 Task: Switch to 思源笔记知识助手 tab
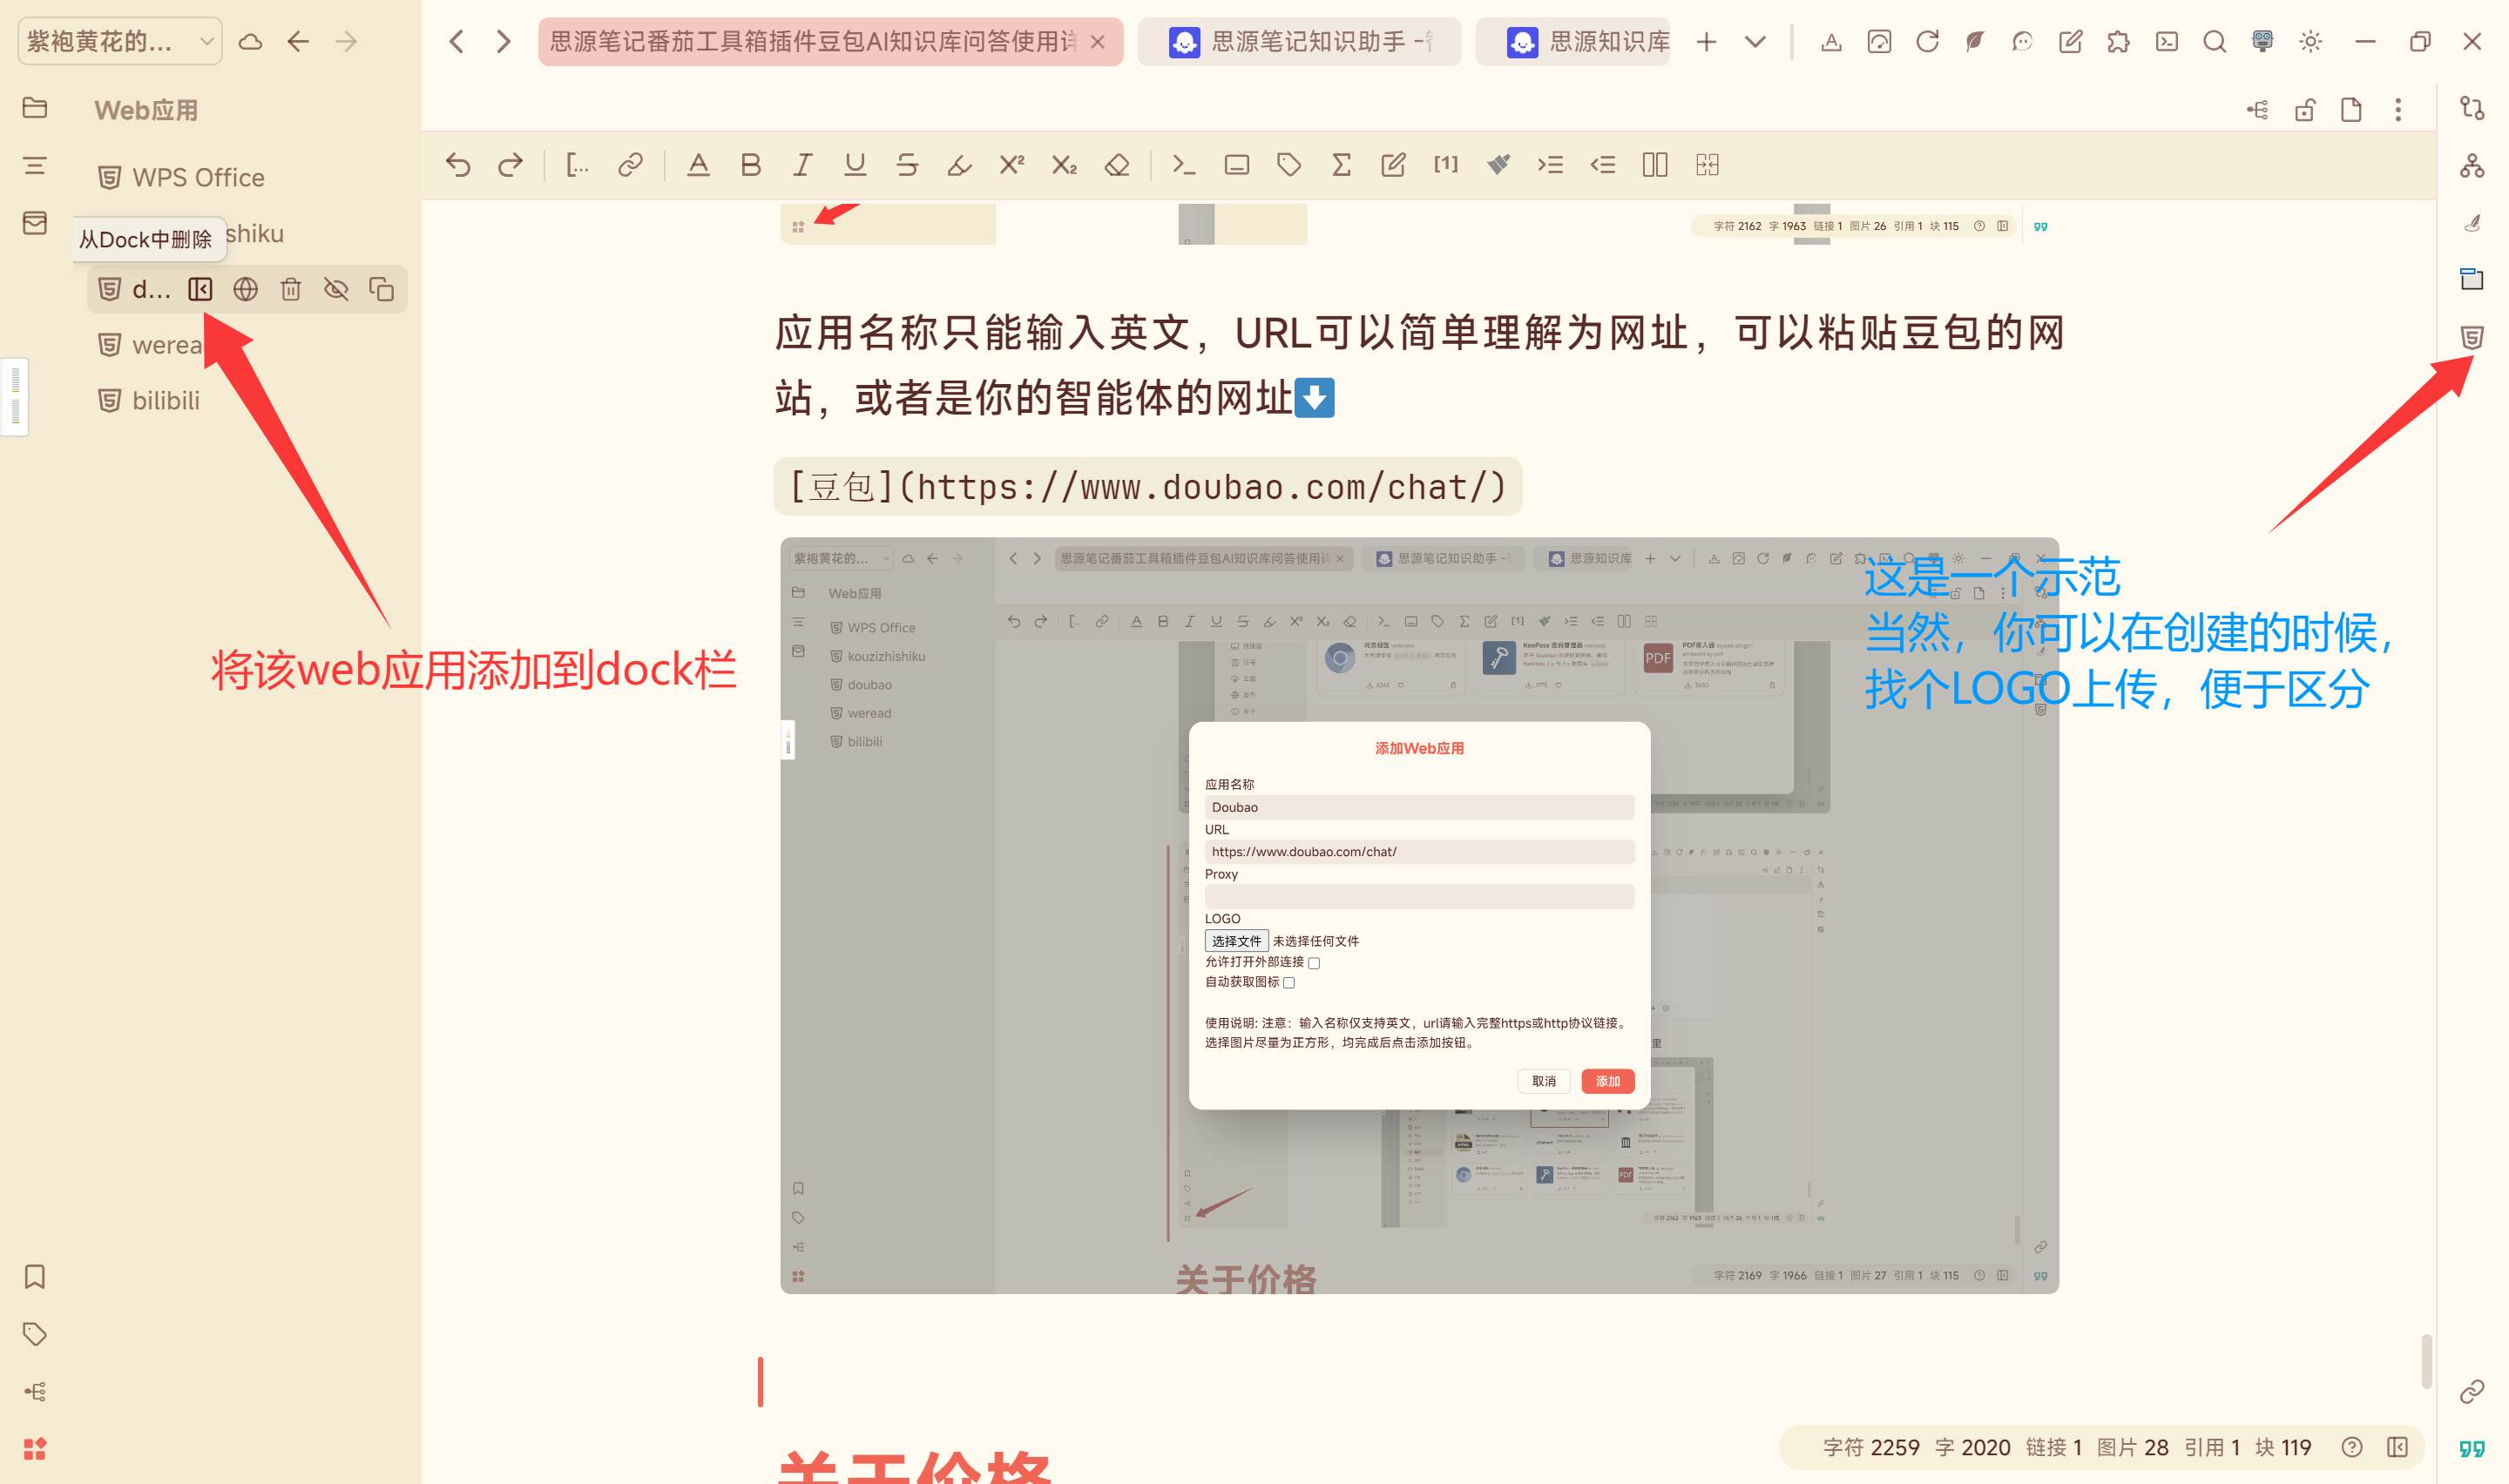pos(1300,41)
